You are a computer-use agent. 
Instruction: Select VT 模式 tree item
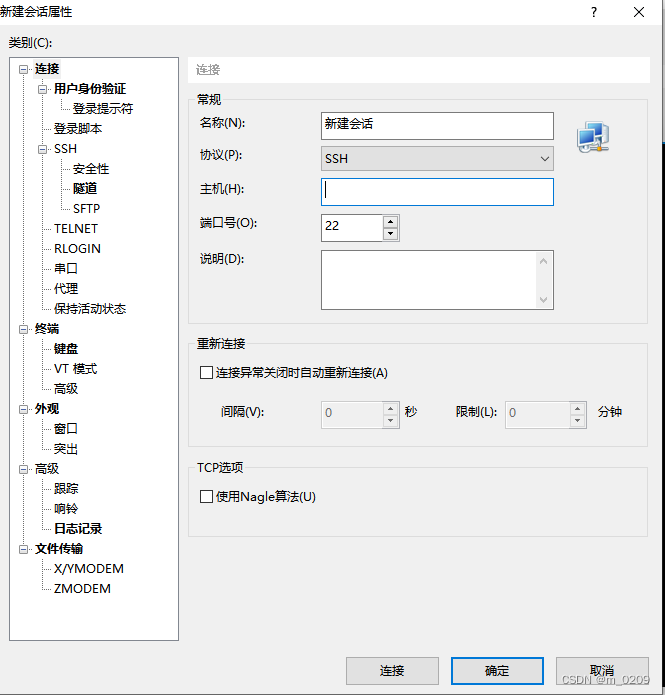pyautogui.click(x=75, y=368)
